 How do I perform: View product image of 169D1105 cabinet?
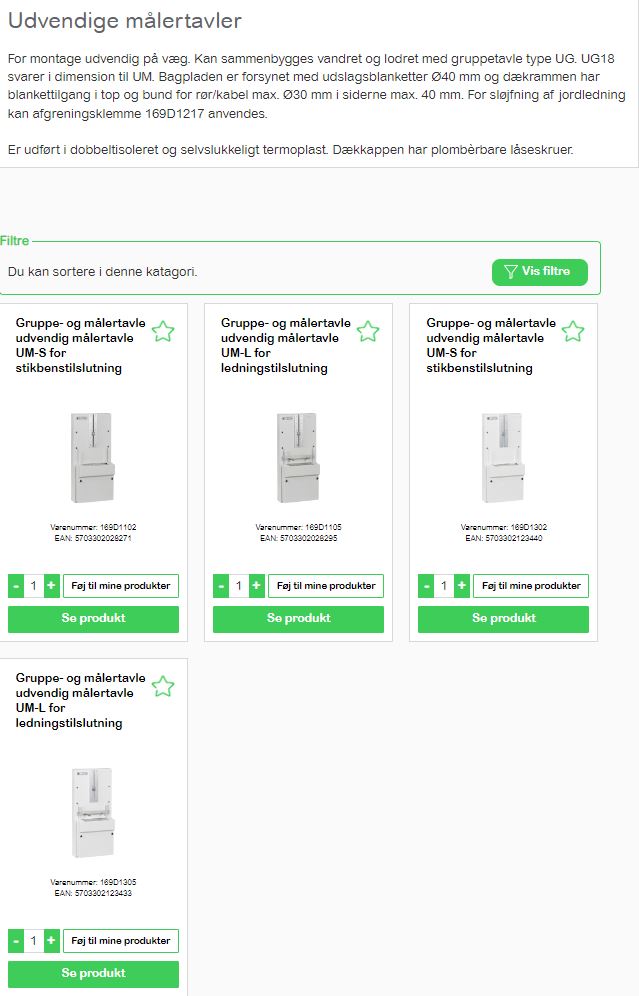[x=298, y=457]
